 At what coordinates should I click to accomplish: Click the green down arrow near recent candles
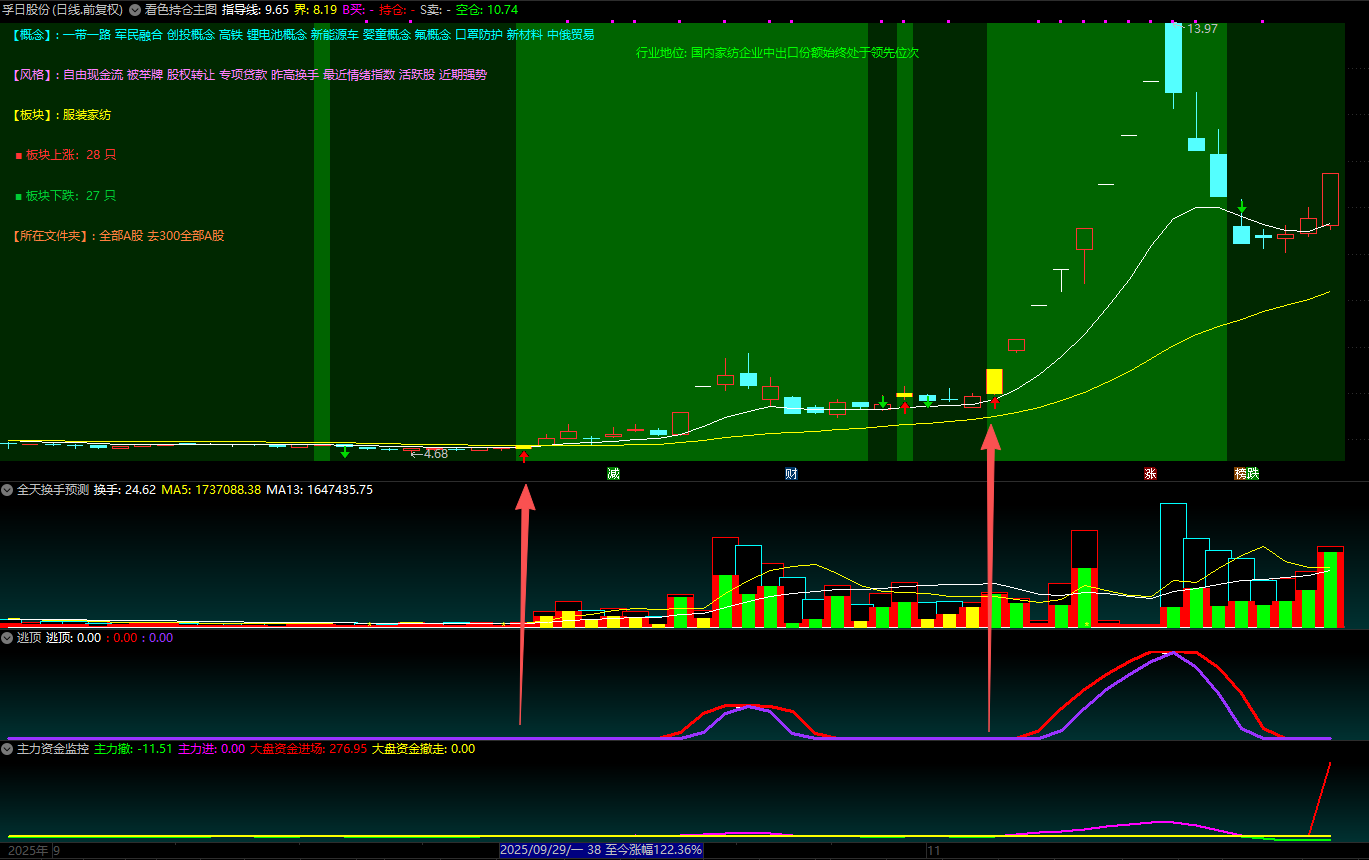[x=1242, y=208]
